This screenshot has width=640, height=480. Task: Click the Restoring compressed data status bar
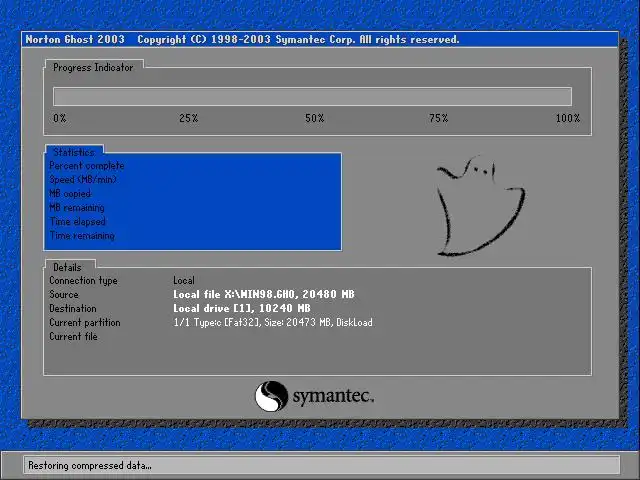tap(322, 465)
